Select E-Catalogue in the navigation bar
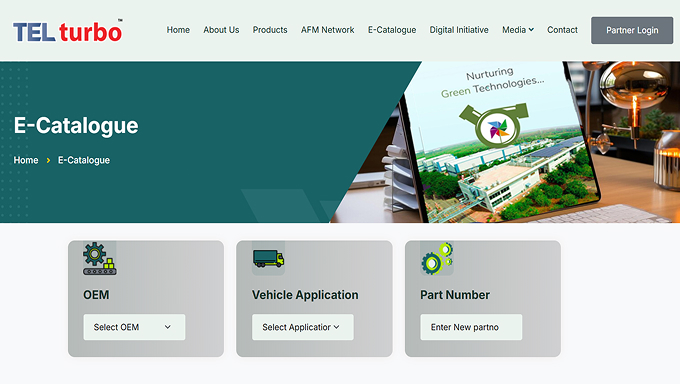Screen dimensions: 680x384 [x=392, y=30]
